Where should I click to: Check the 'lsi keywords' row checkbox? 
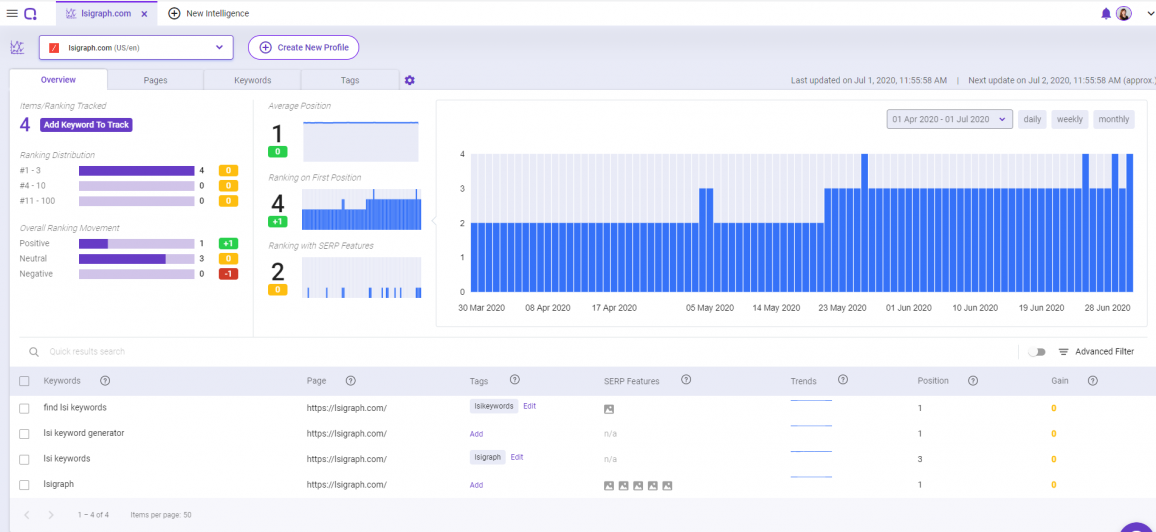pos(24,459)
